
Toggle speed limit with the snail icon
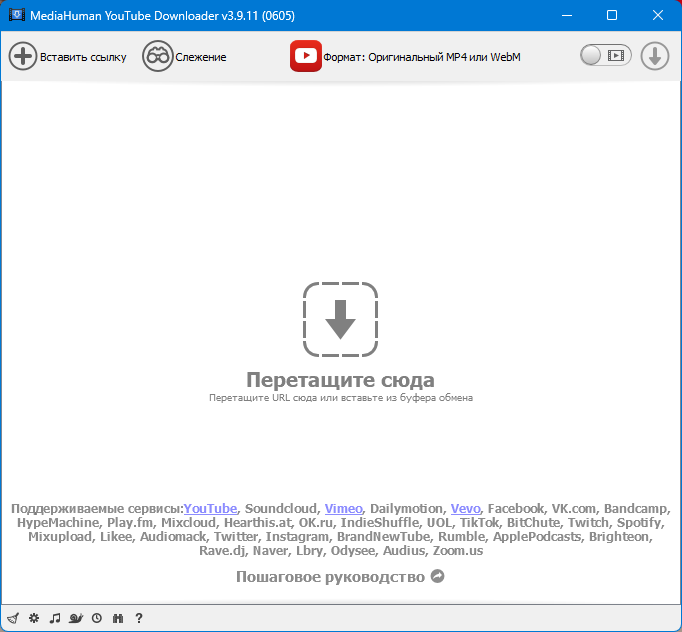click(x=76, y=618)
